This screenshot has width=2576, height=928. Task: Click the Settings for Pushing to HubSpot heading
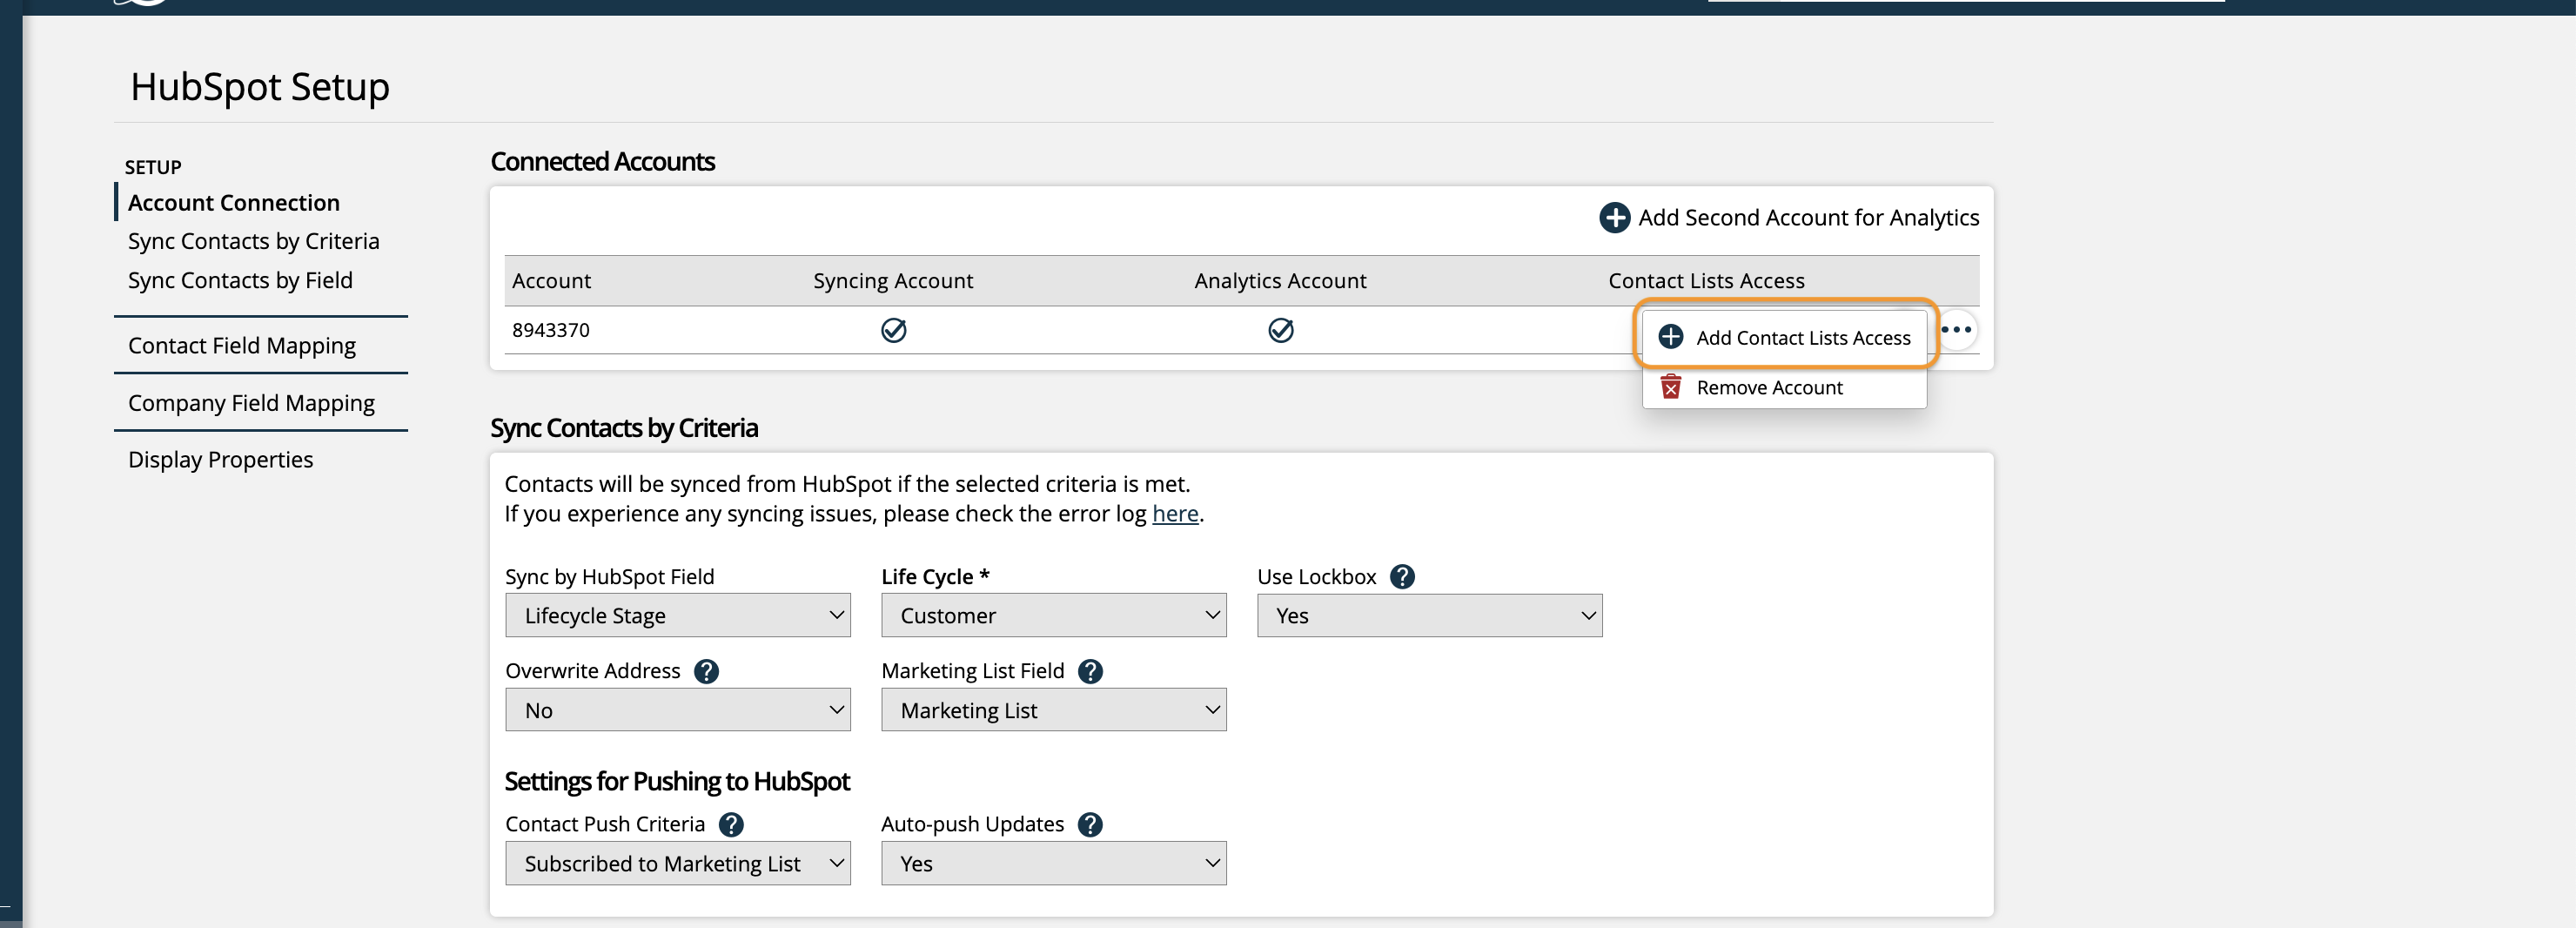pyautogui.click(x=677, y=781)
